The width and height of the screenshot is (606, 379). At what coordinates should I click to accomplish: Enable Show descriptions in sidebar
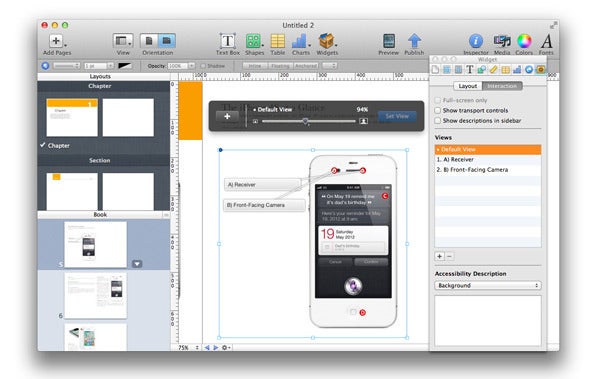(x=437, y=121)
